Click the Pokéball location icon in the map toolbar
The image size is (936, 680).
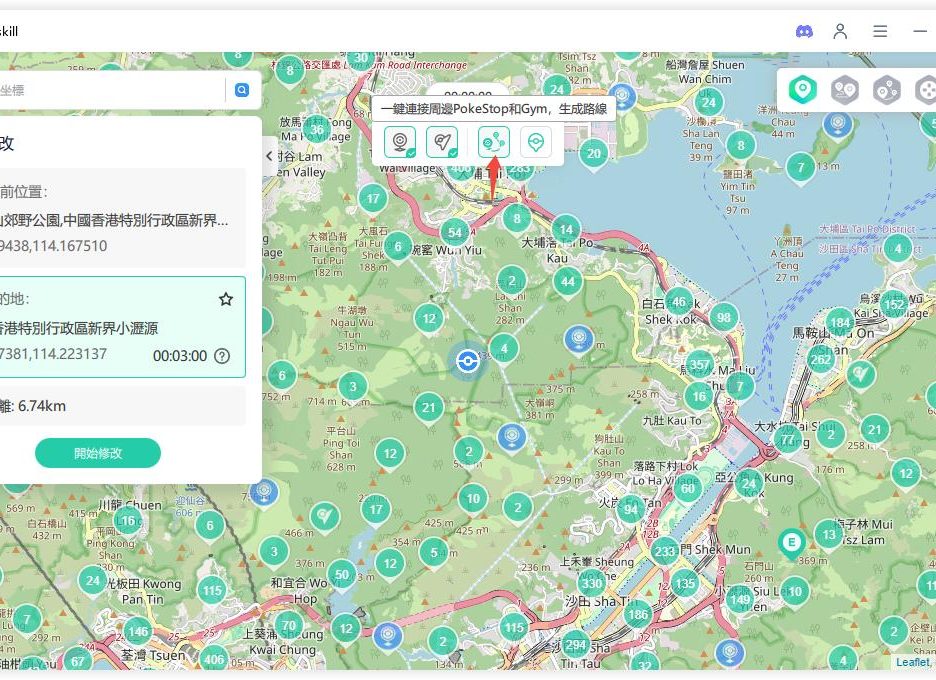(538, 143)
